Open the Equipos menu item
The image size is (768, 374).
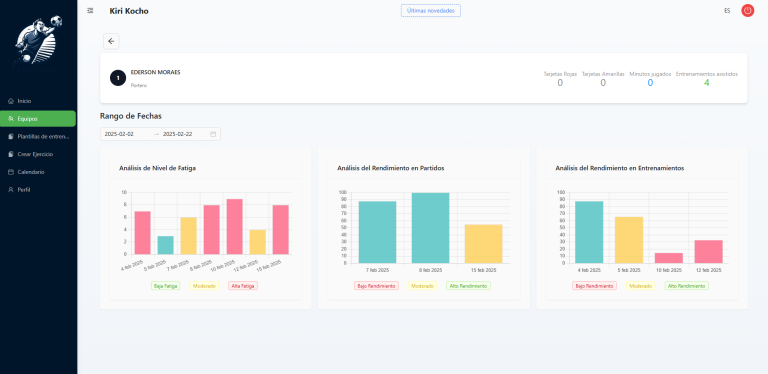(x=38, y=118)
